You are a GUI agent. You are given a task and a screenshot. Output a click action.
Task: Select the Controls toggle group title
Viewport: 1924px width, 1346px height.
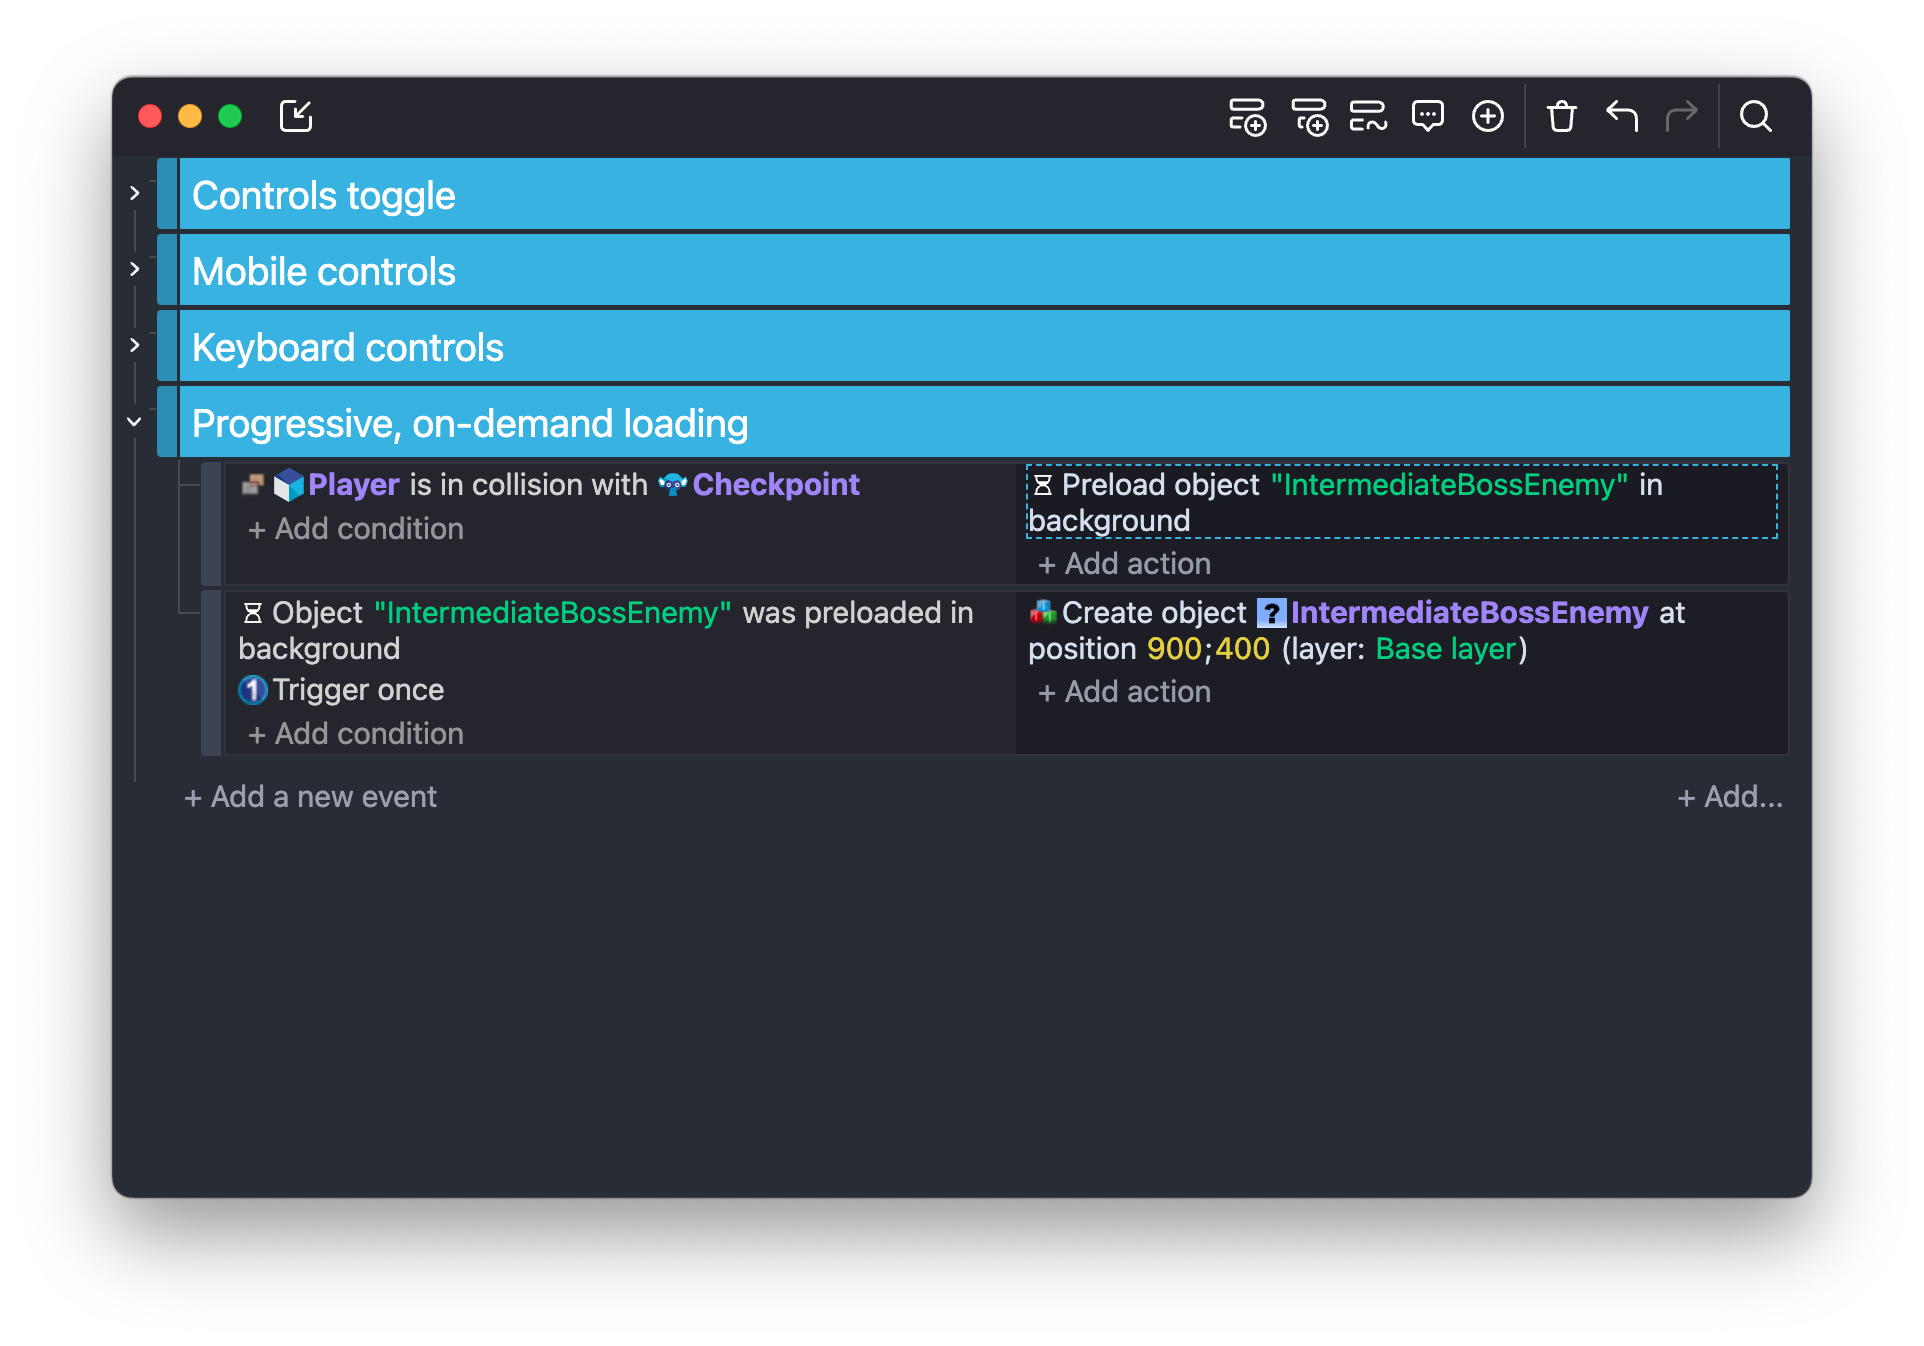(323, 195)
